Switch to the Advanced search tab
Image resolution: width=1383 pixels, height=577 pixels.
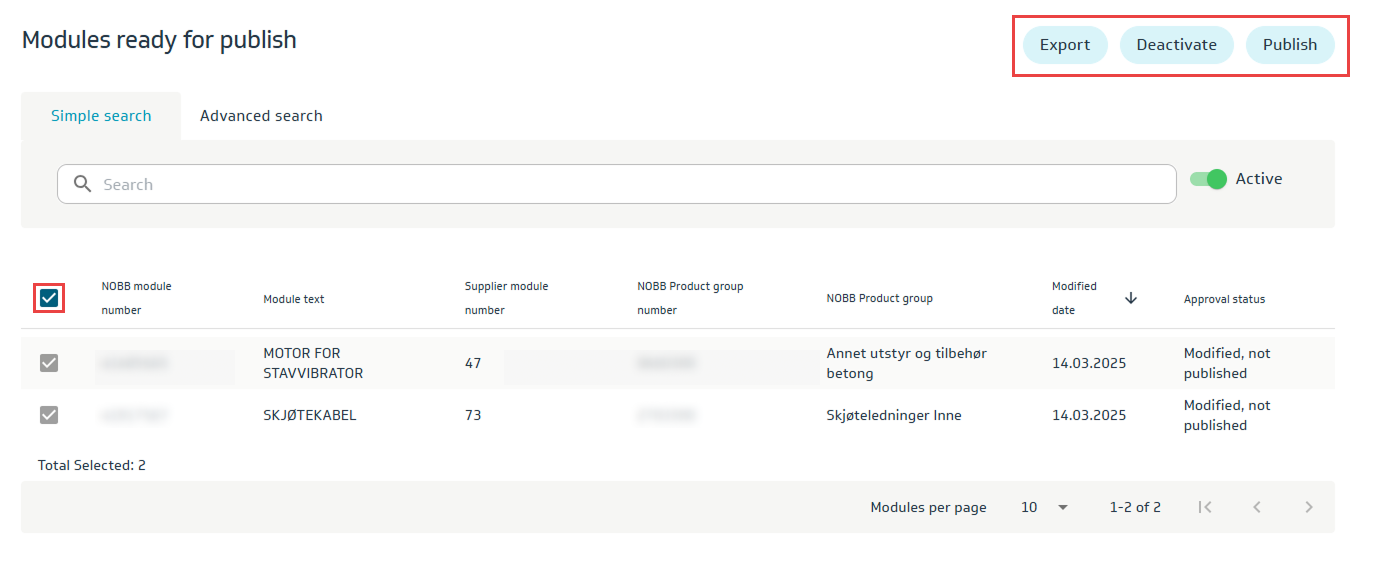(261, 116)
